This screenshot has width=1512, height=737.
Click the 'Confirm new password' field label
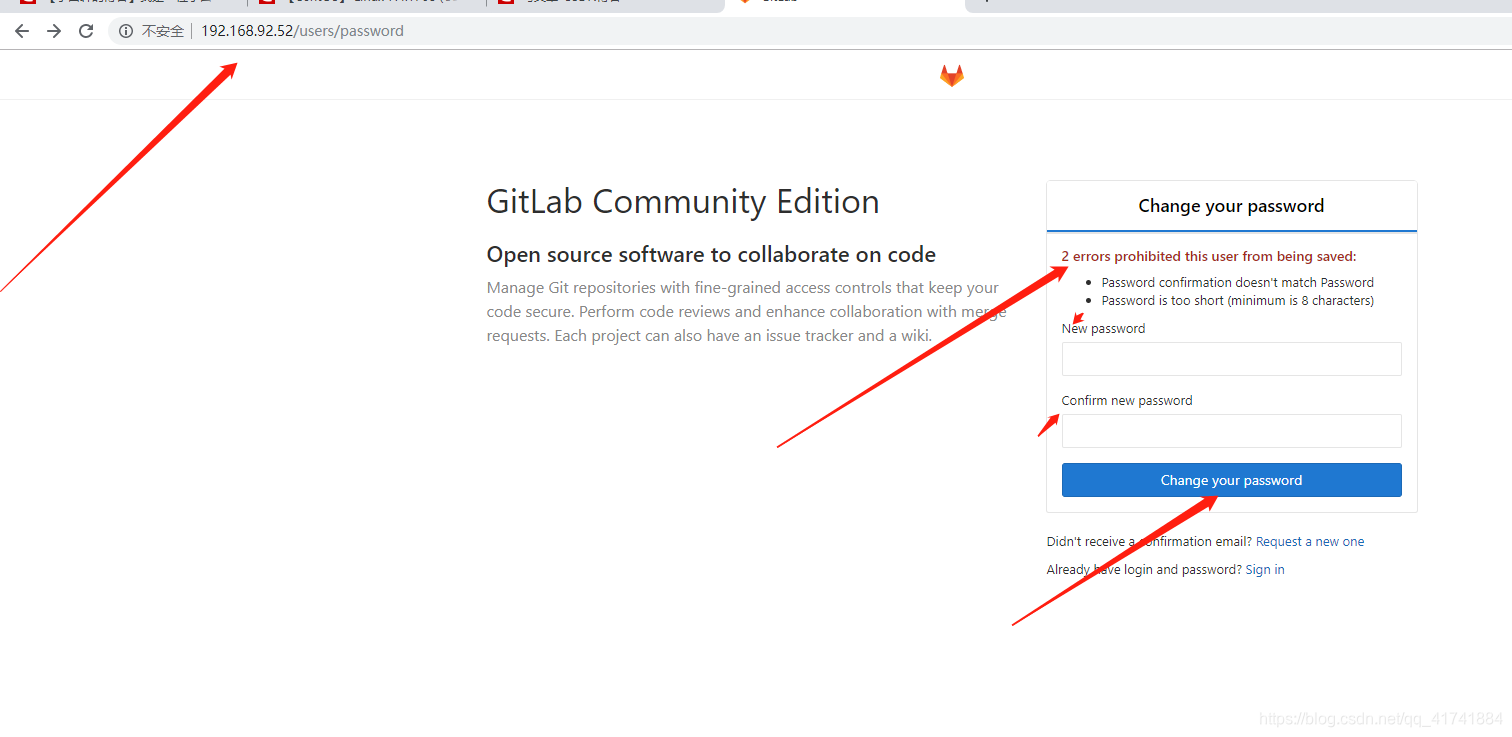coord(1127,401)
